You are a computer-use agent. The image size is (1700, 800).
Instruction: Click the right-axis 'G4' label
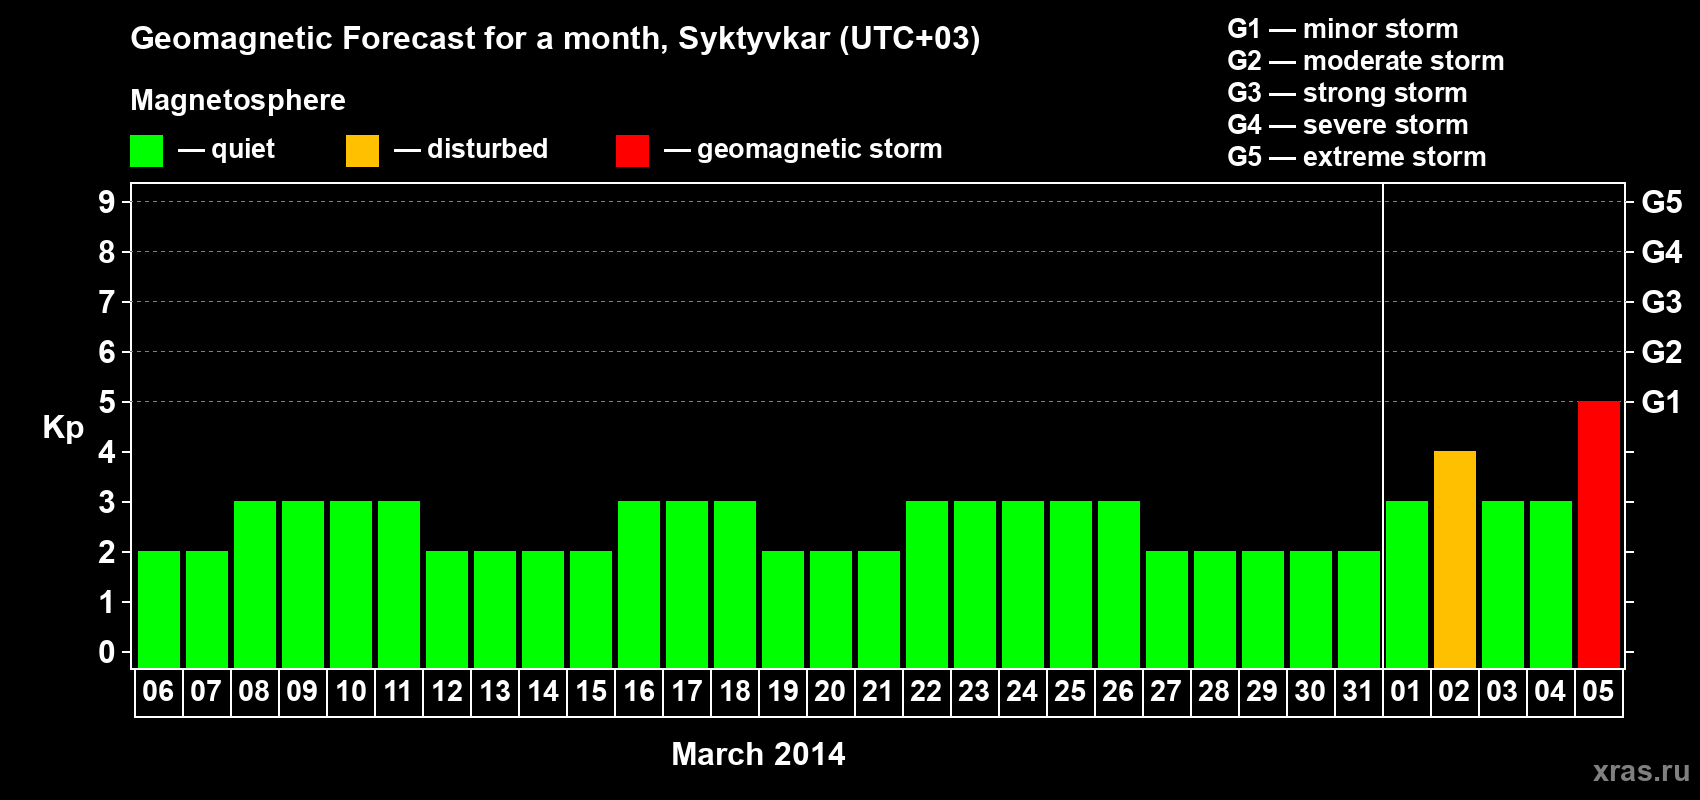click(1662, 252)
